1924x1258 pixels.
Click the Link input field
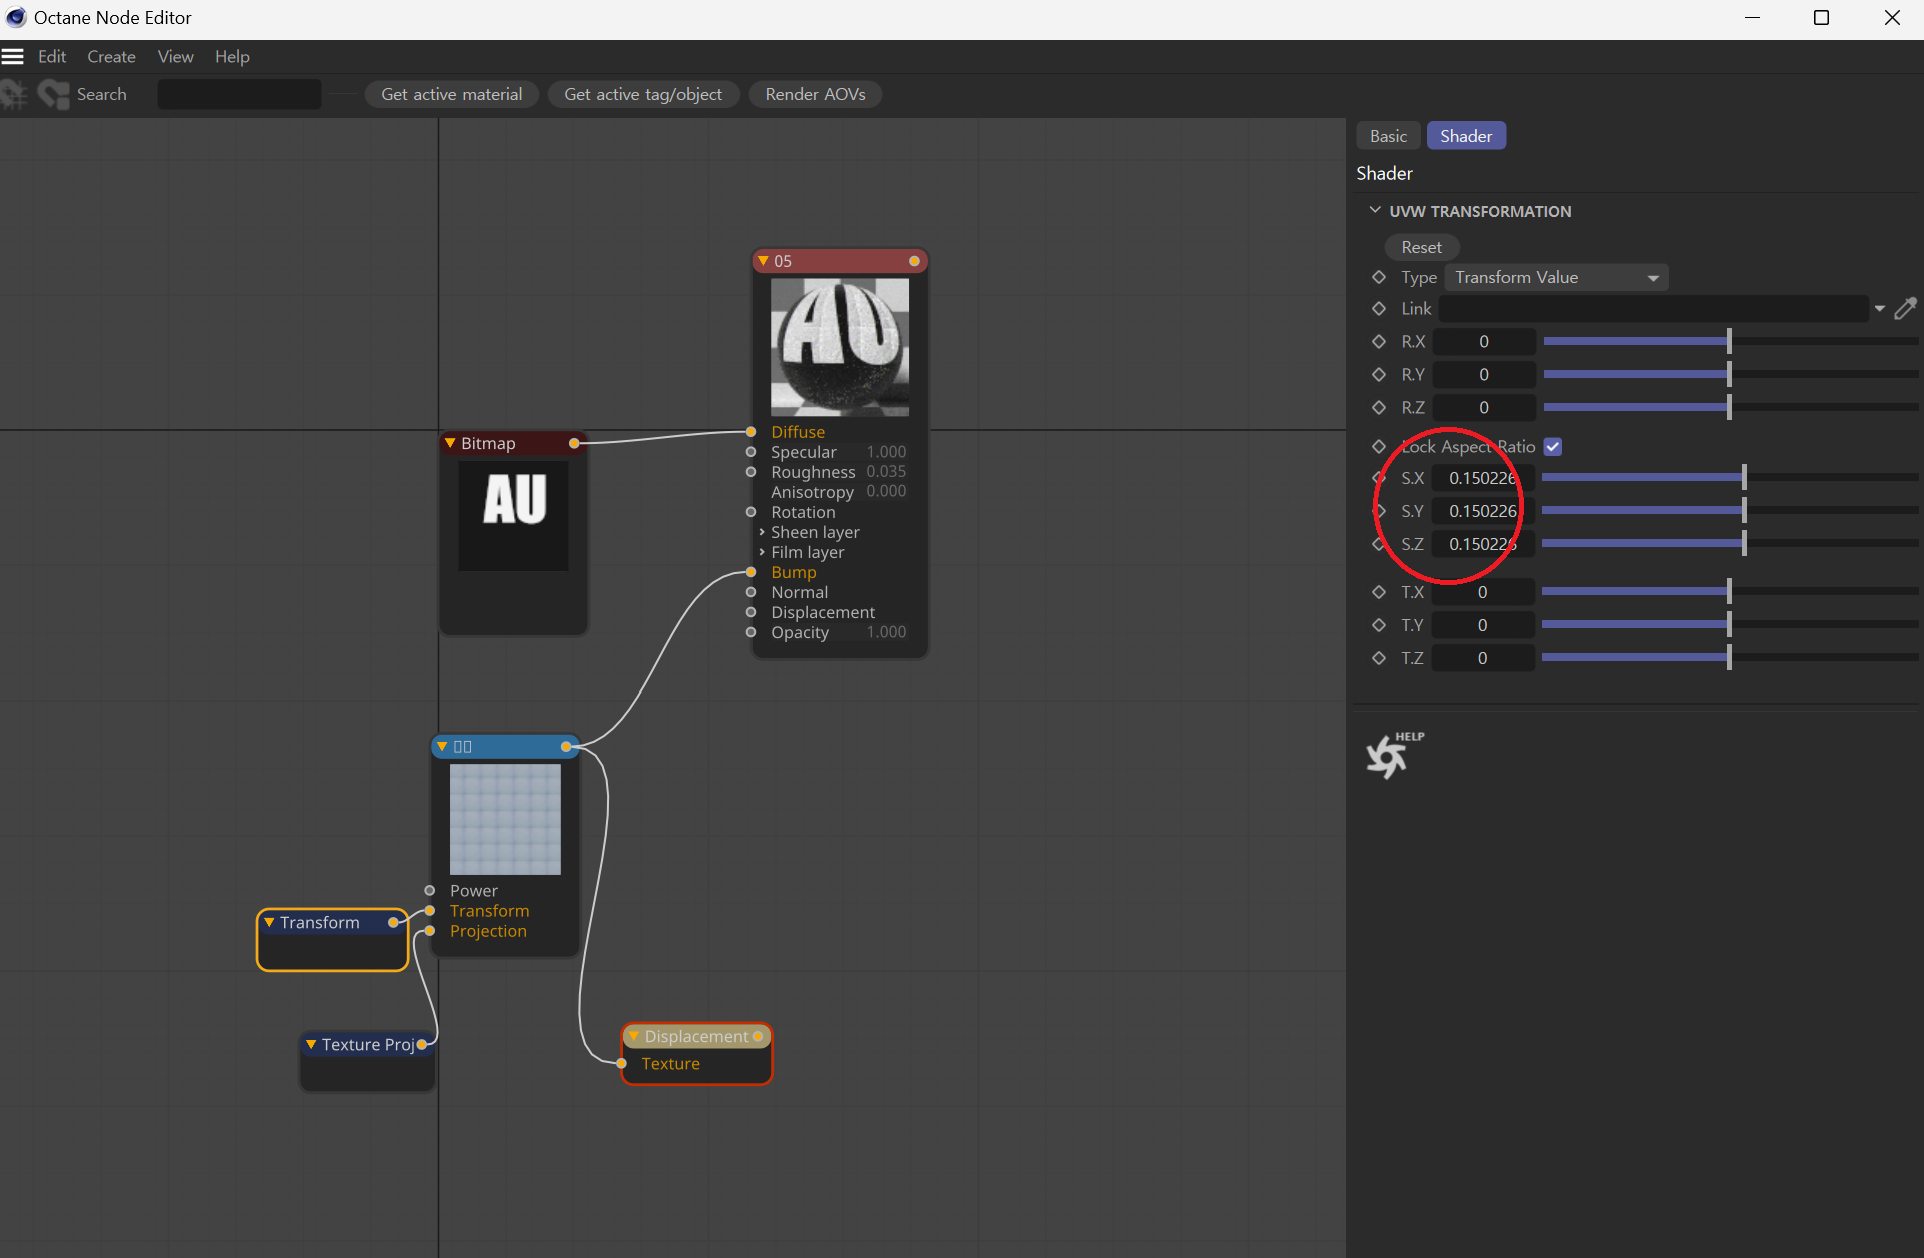(1653, 308)
